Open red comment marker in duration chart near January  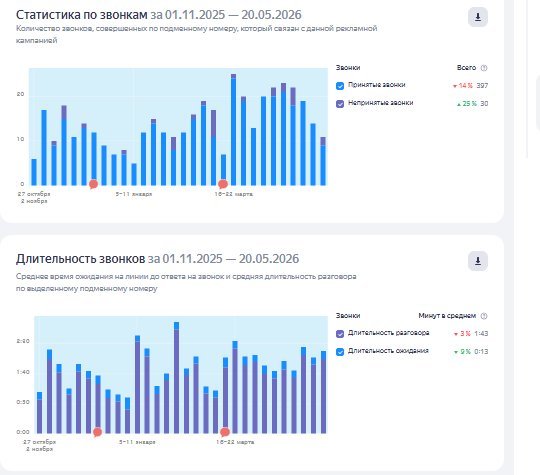point(97,432)
